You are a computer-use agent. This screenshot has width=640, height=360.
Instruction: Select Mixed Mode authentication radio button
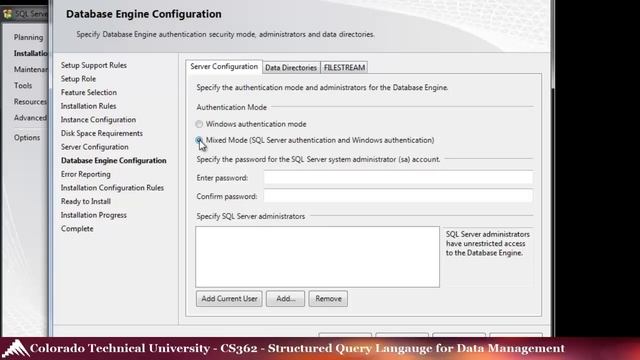tap(199, 140)
